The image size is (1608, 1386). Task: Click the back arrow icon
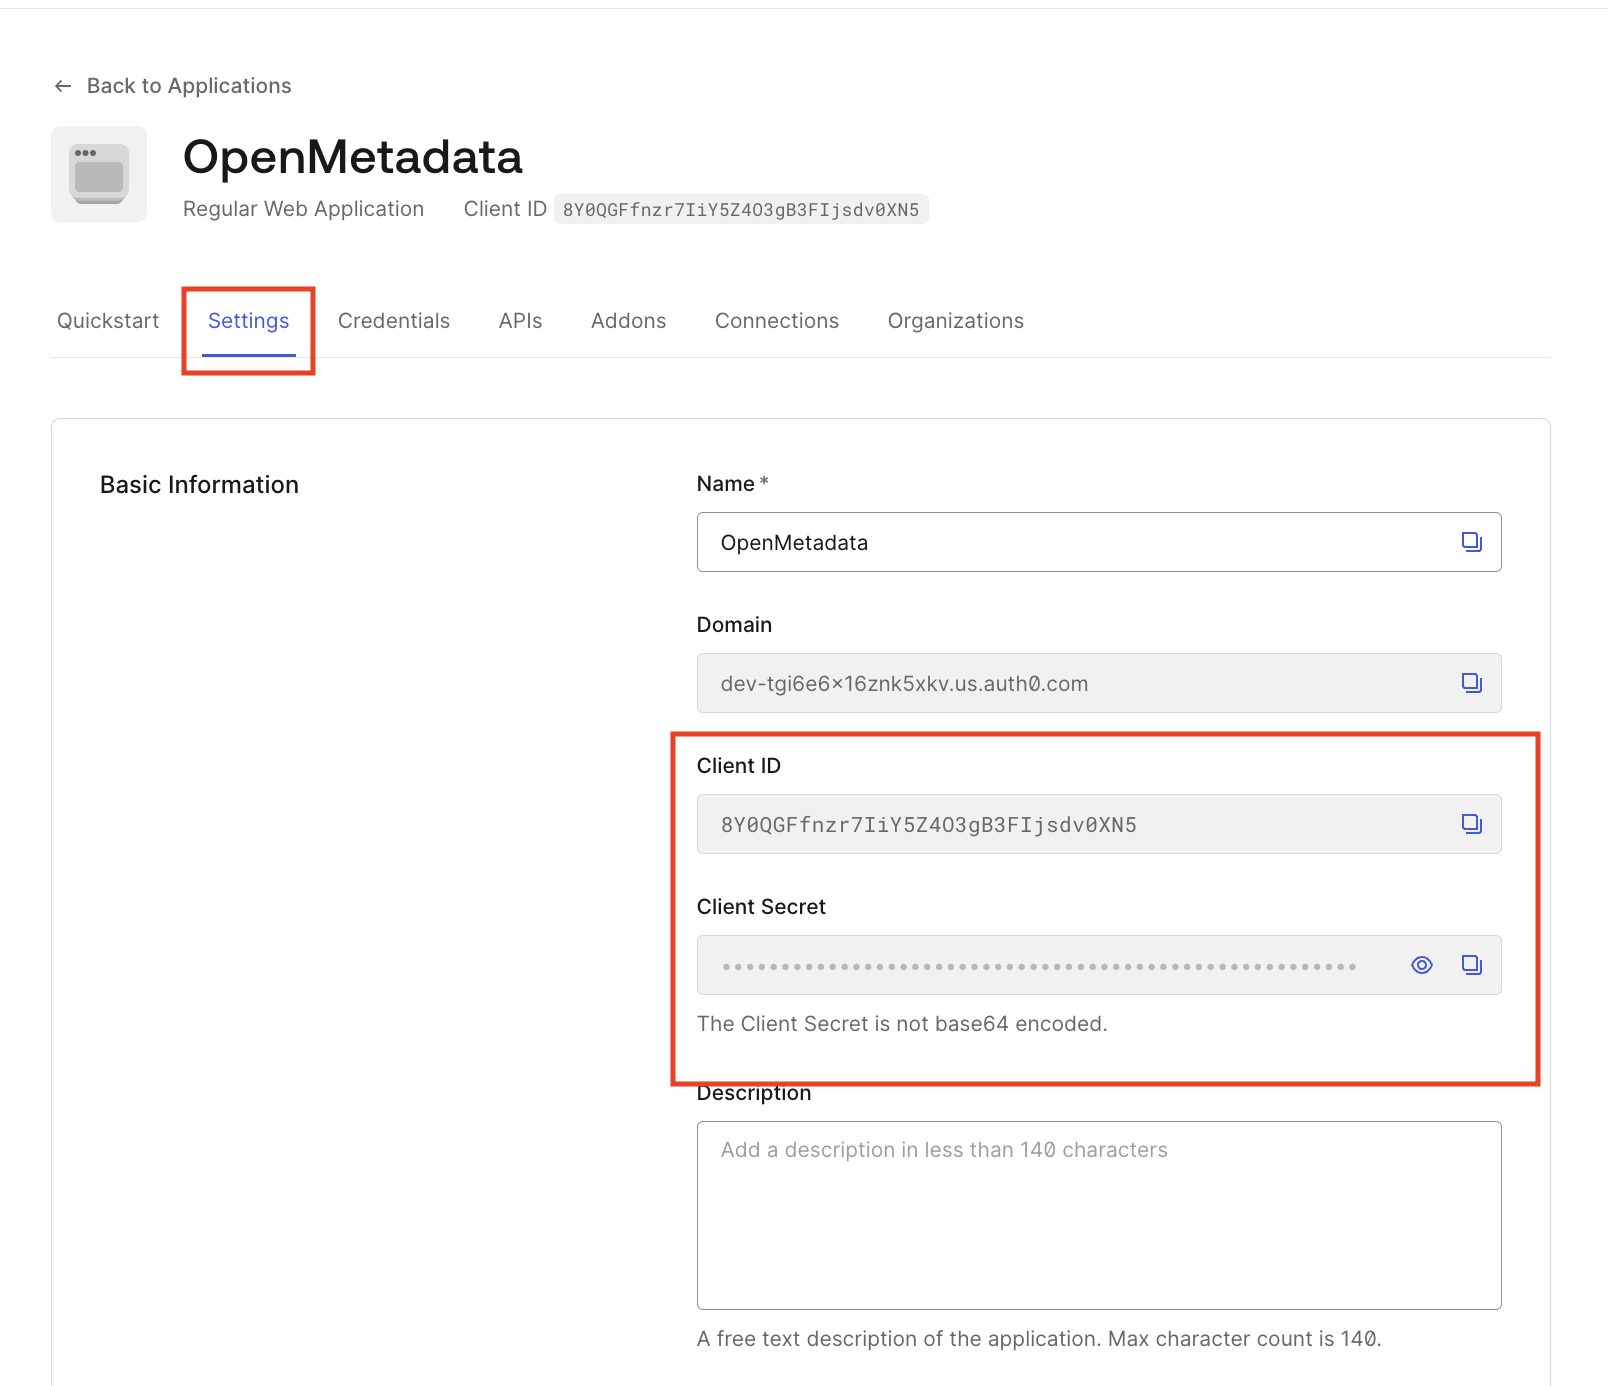click(x=63, y=86)
